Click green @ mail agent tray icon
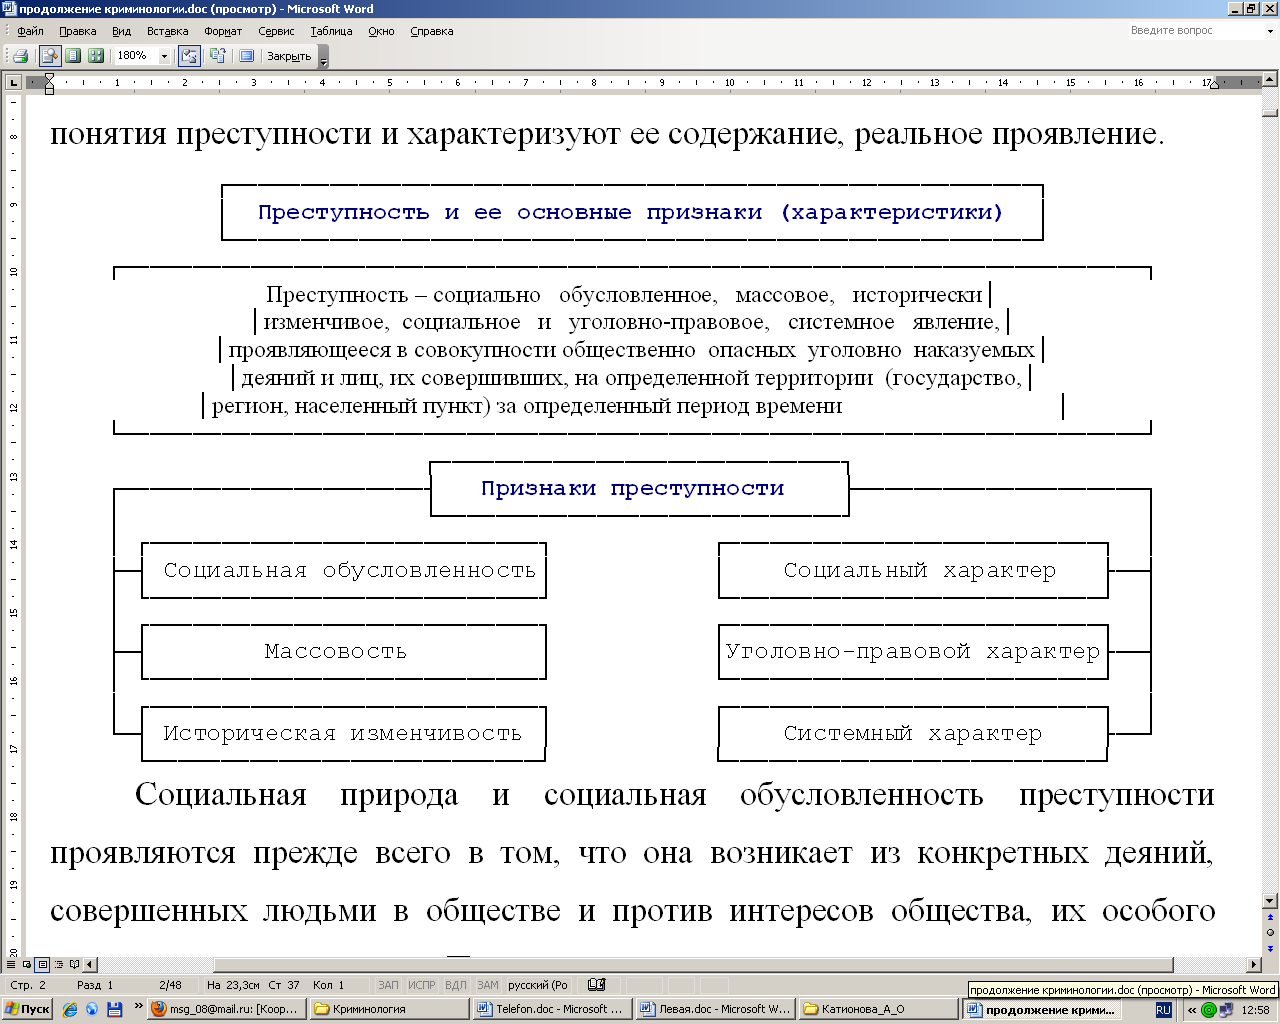This screenshot has height=1024, width=1280. click(1209, 1010)
